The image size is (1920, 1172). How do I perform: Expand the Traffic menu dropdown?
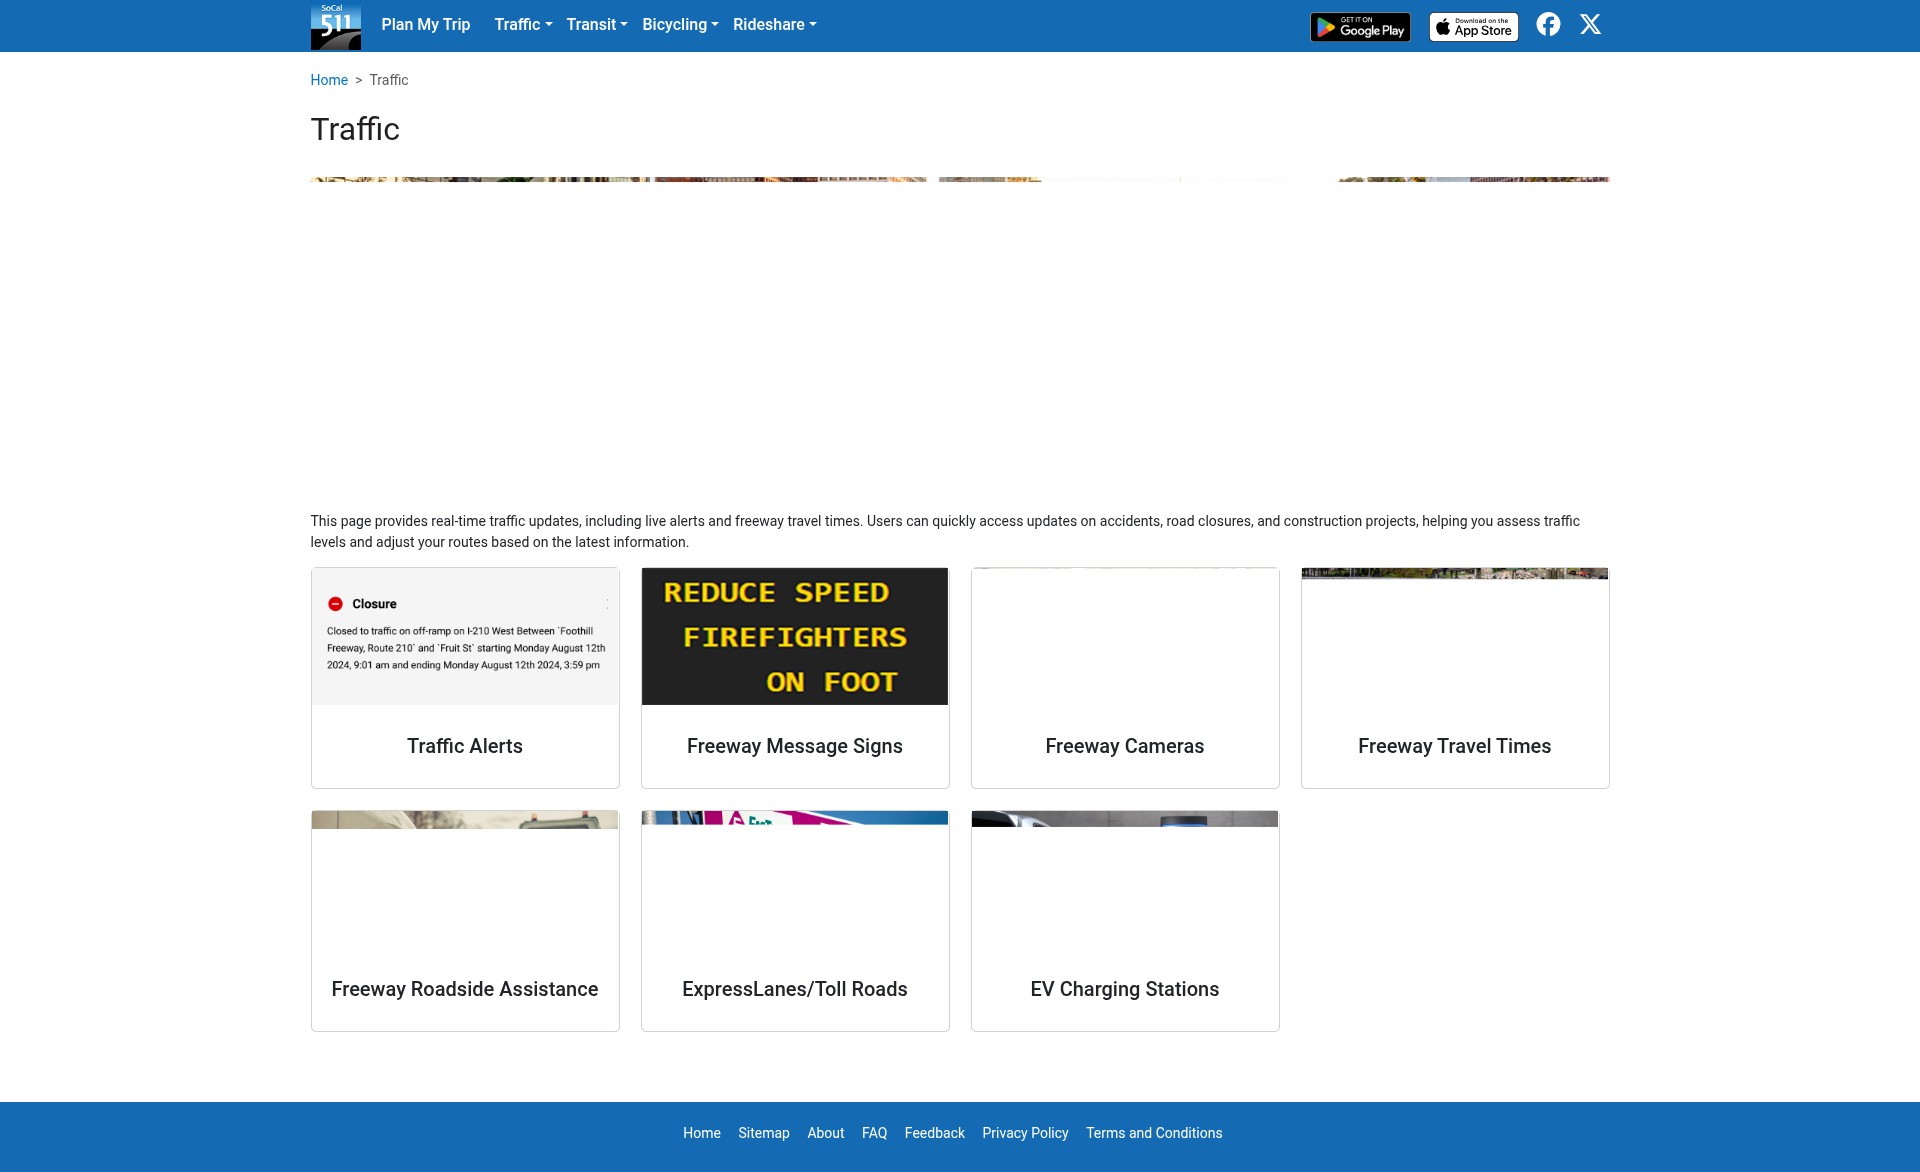(x=523, y=25)
